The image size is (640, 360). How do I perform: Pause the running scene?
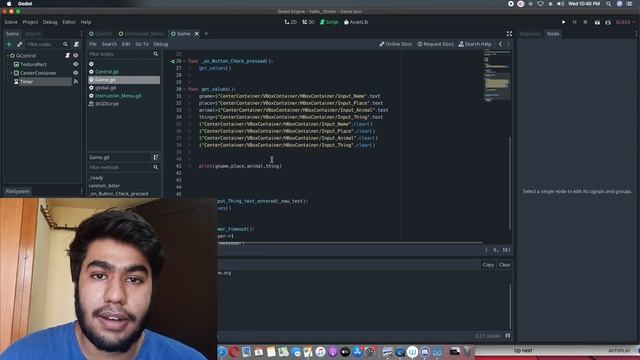(575, 22)
